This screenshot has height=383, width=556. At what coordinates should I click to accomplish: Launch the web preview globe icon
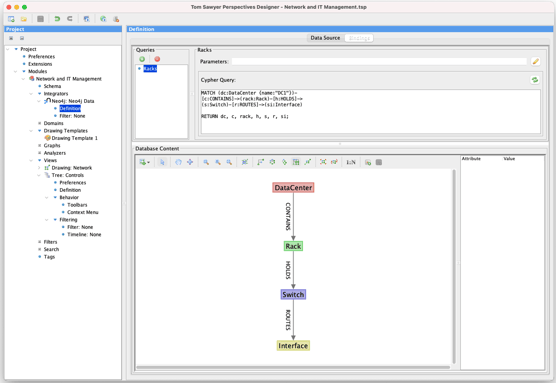pyautogui.click(x=103, y=19)
